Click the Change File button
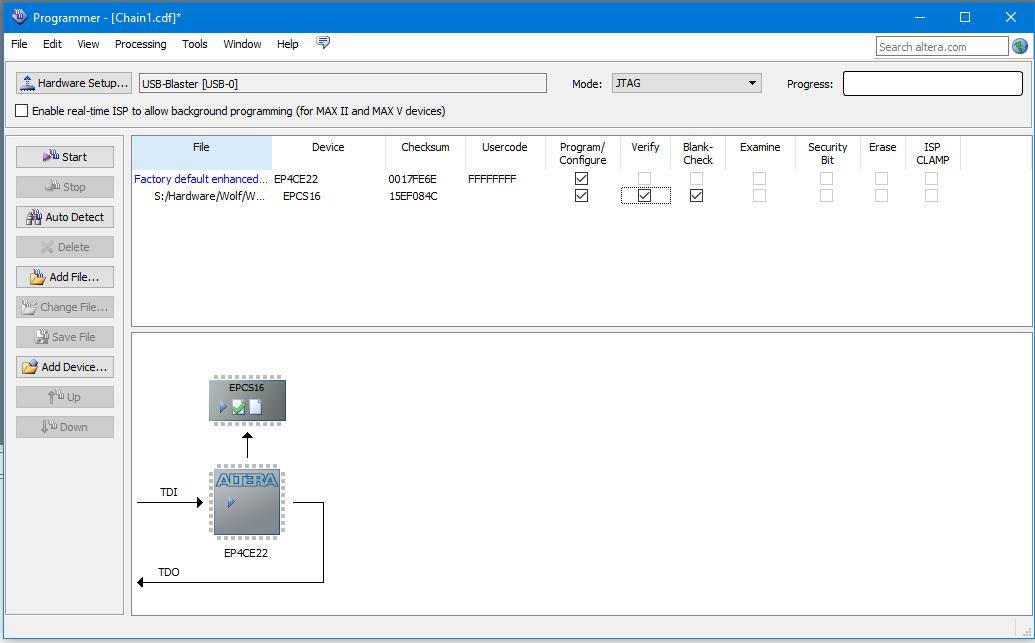 click(65, 307)
